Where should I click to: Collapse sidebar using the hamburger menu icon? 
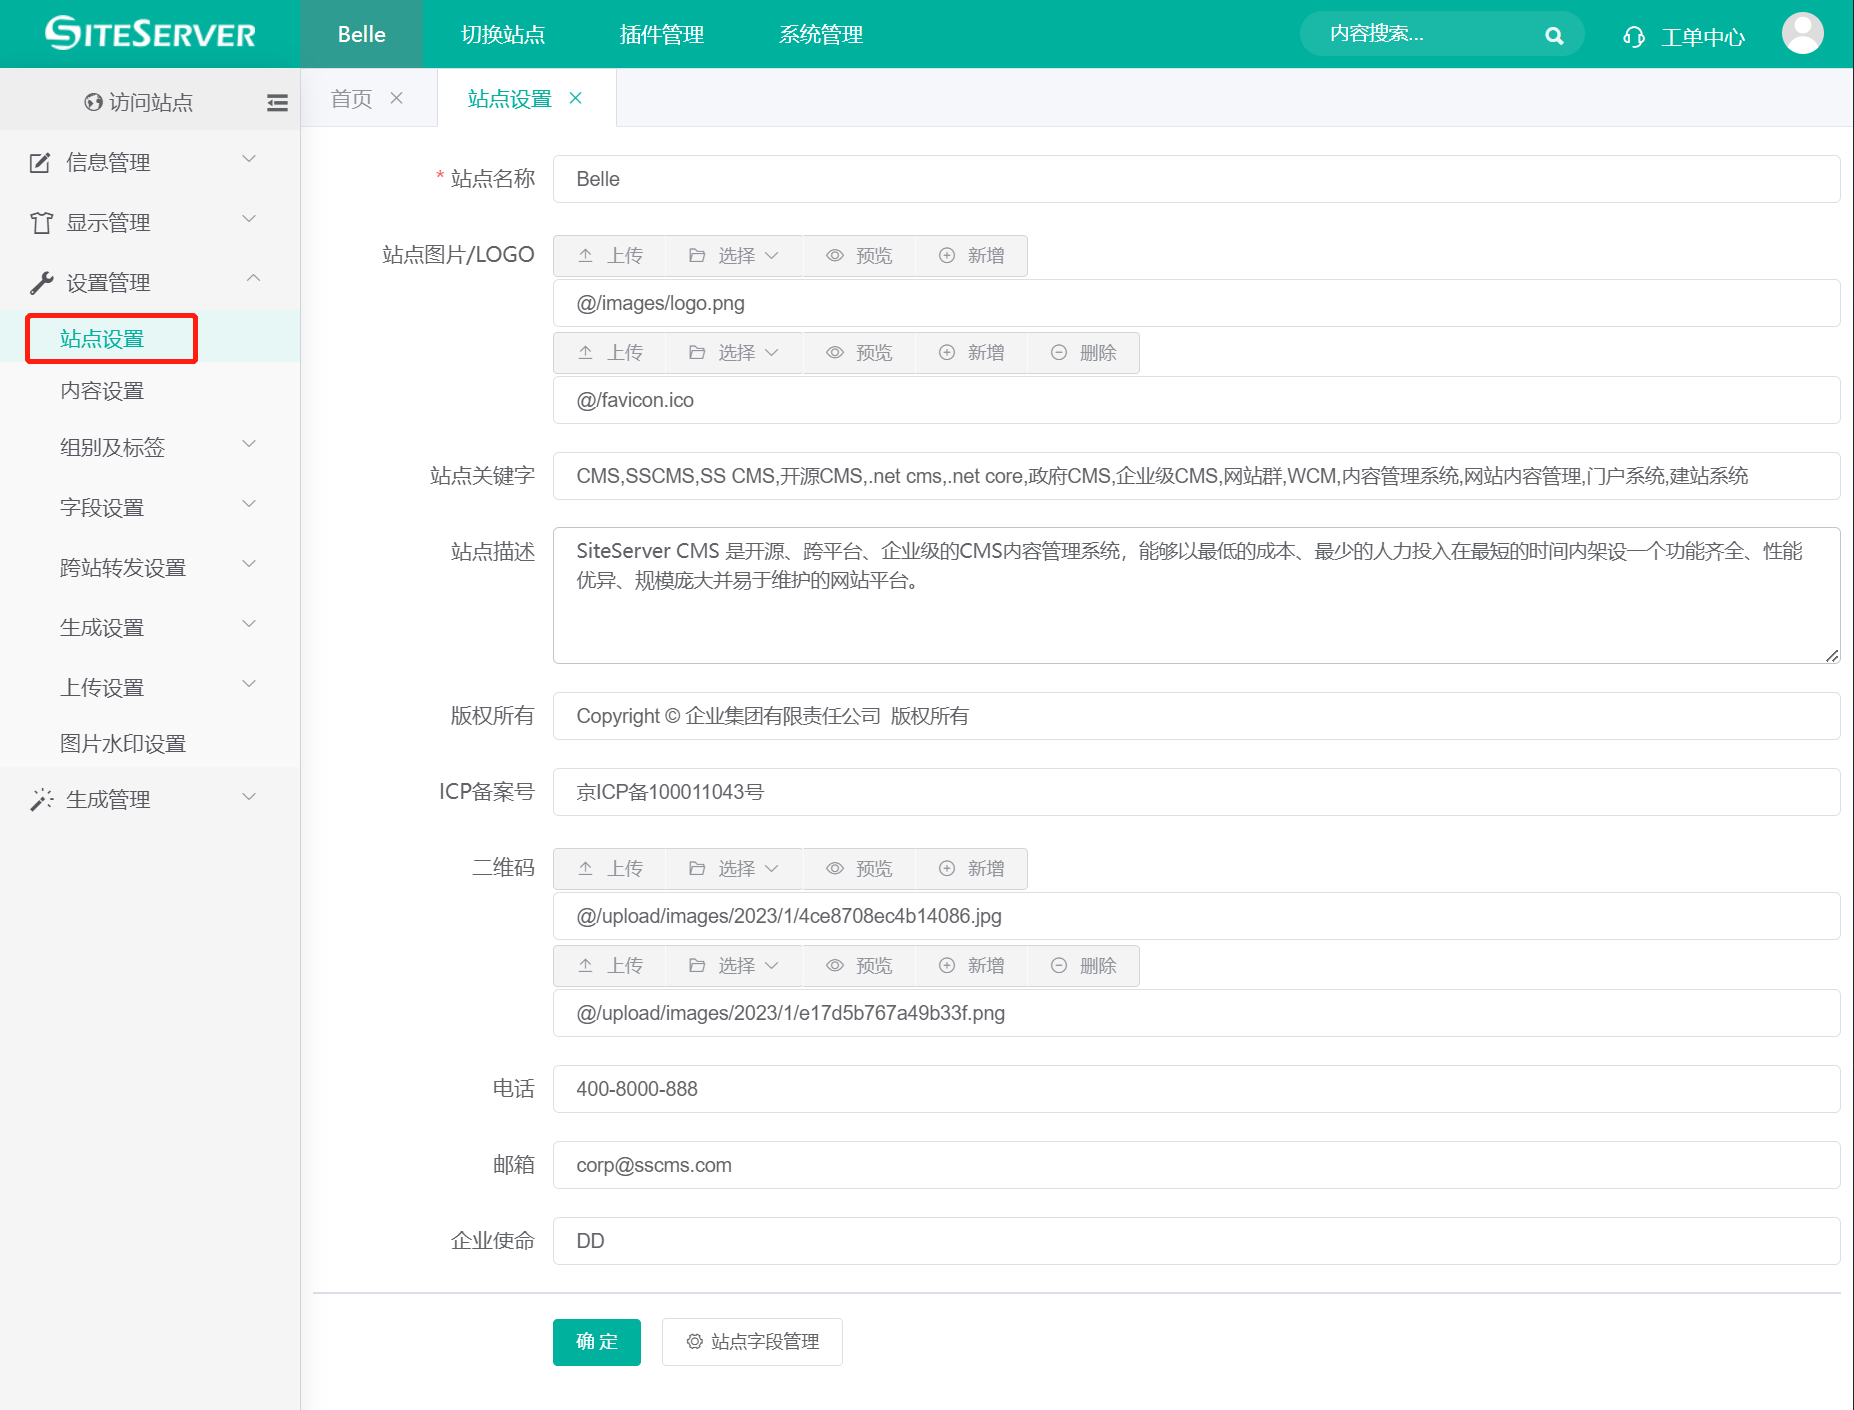click(277, 102)
